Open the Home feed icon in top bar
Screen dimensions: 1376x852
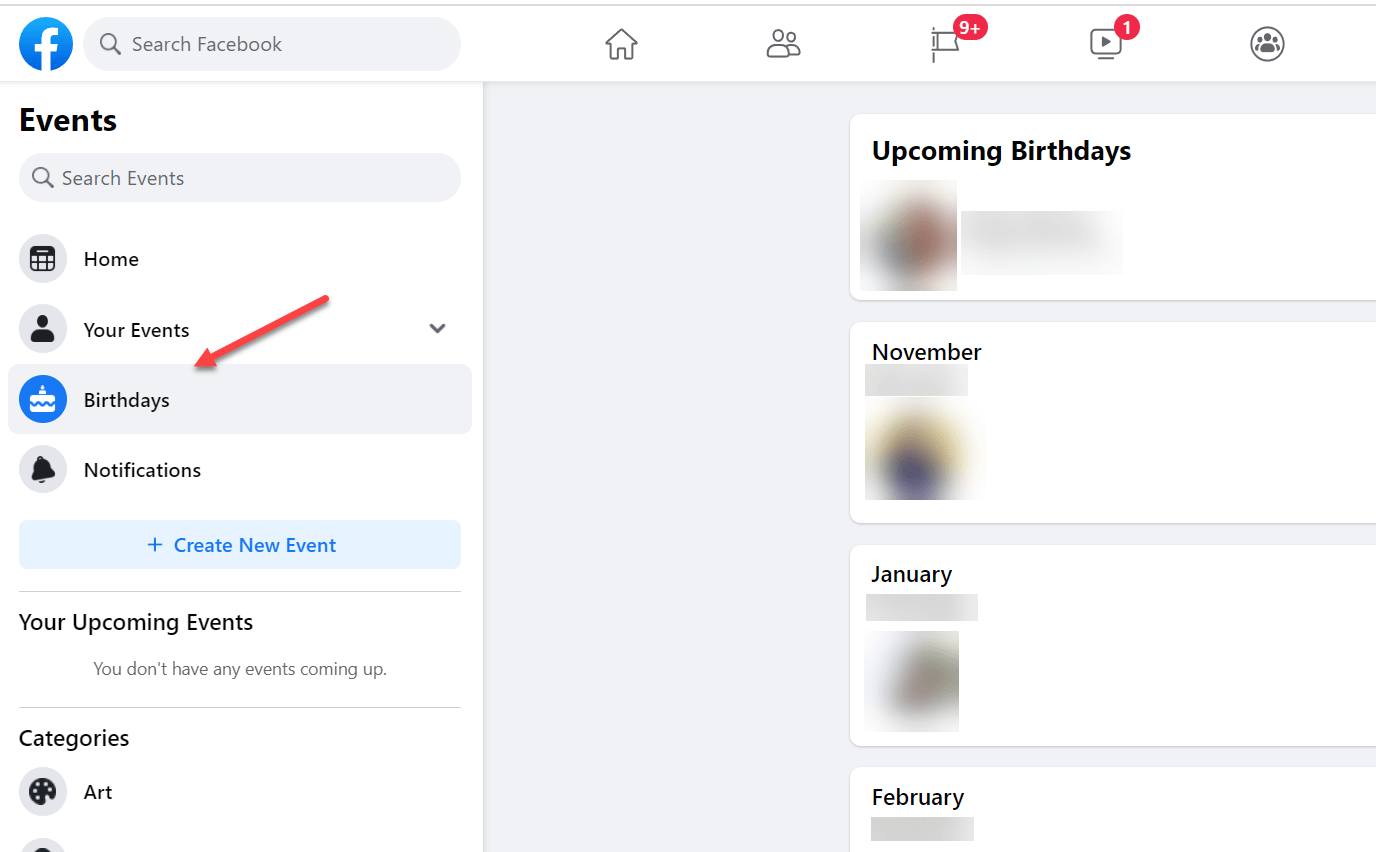point(621,44)
